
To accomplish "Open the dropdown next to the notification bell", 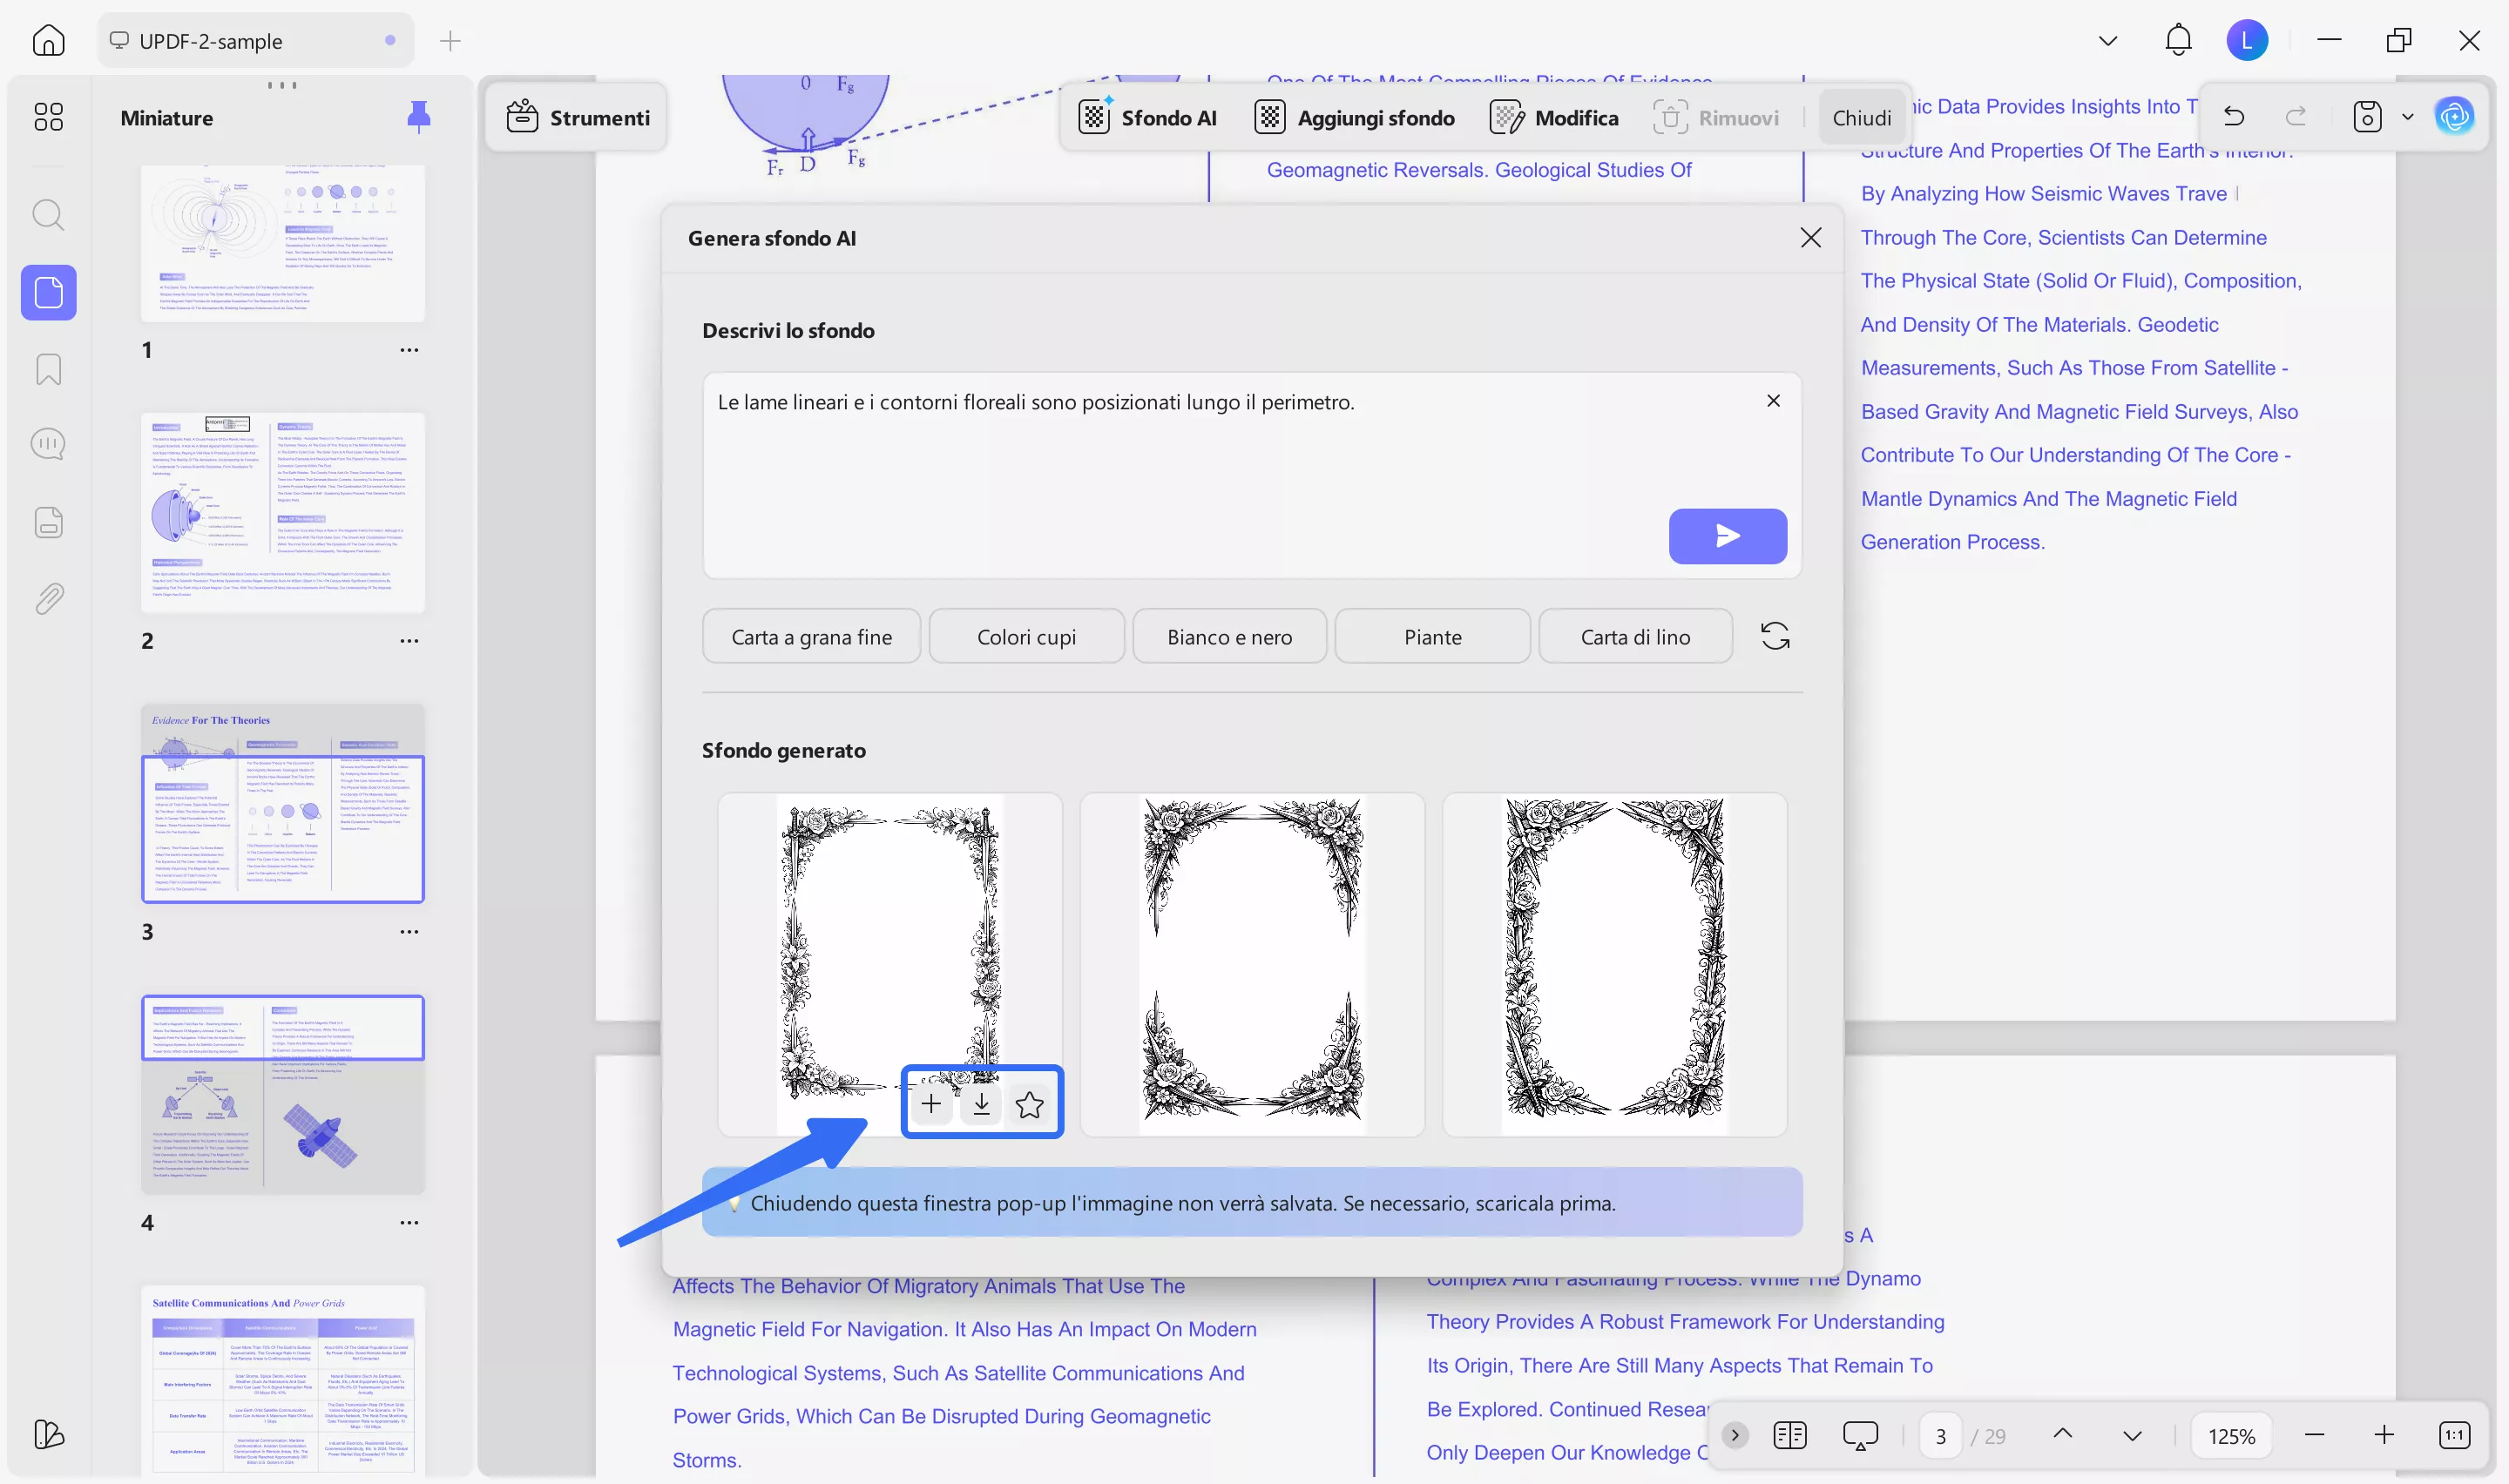I will point(2108,40).
